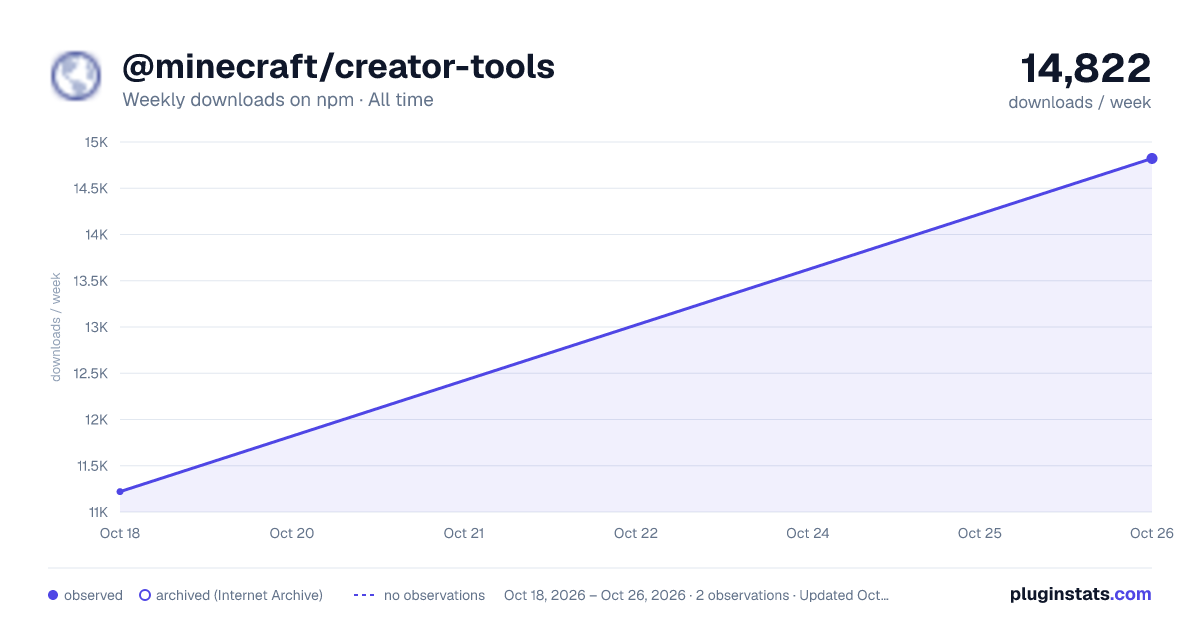Click the 11.5K y-axis label

tap(91, 466)
